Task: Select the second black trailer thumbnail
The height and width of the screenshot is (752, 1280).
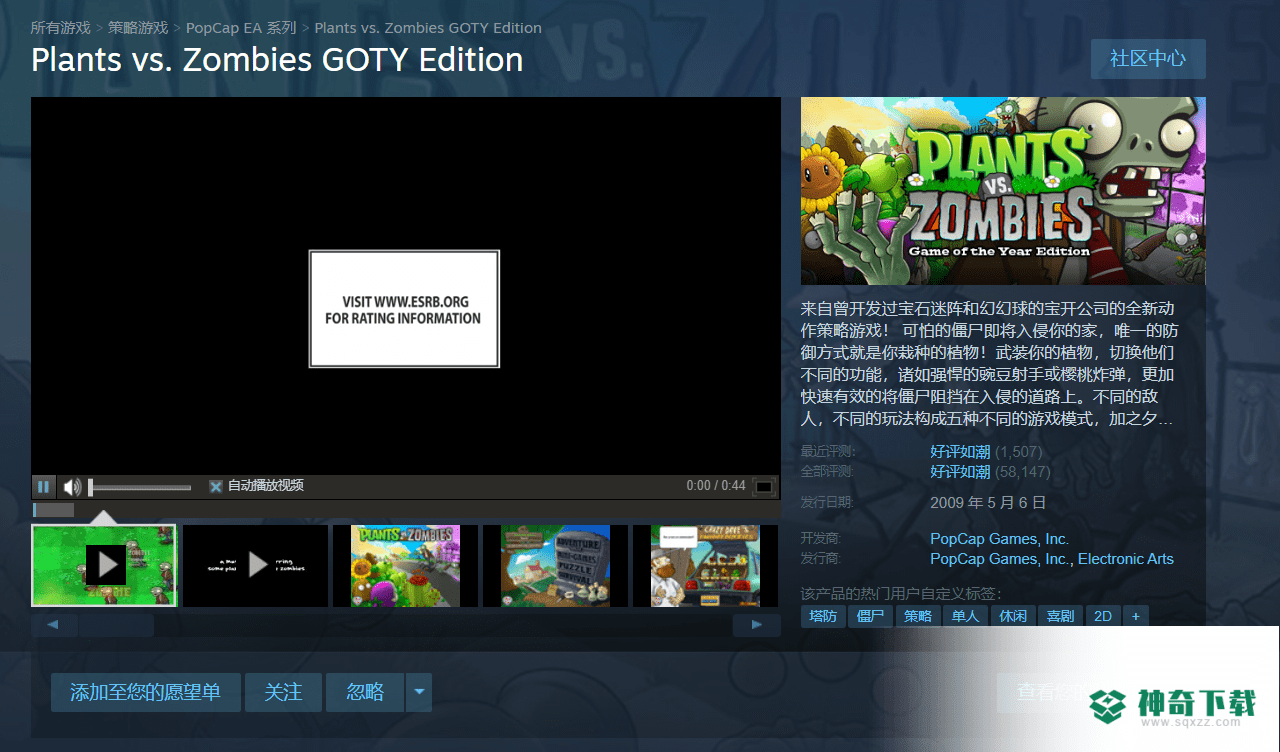Action: tap(255, 566)
